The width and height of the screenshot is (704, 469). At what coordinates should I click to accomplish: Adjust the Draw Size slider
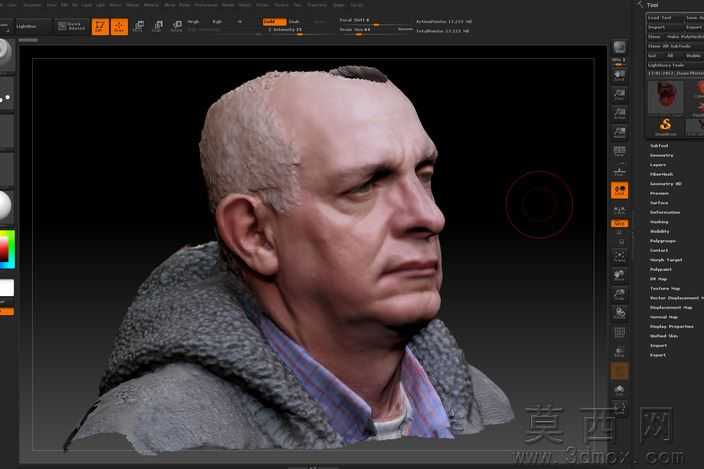click(x=368, y=31)
